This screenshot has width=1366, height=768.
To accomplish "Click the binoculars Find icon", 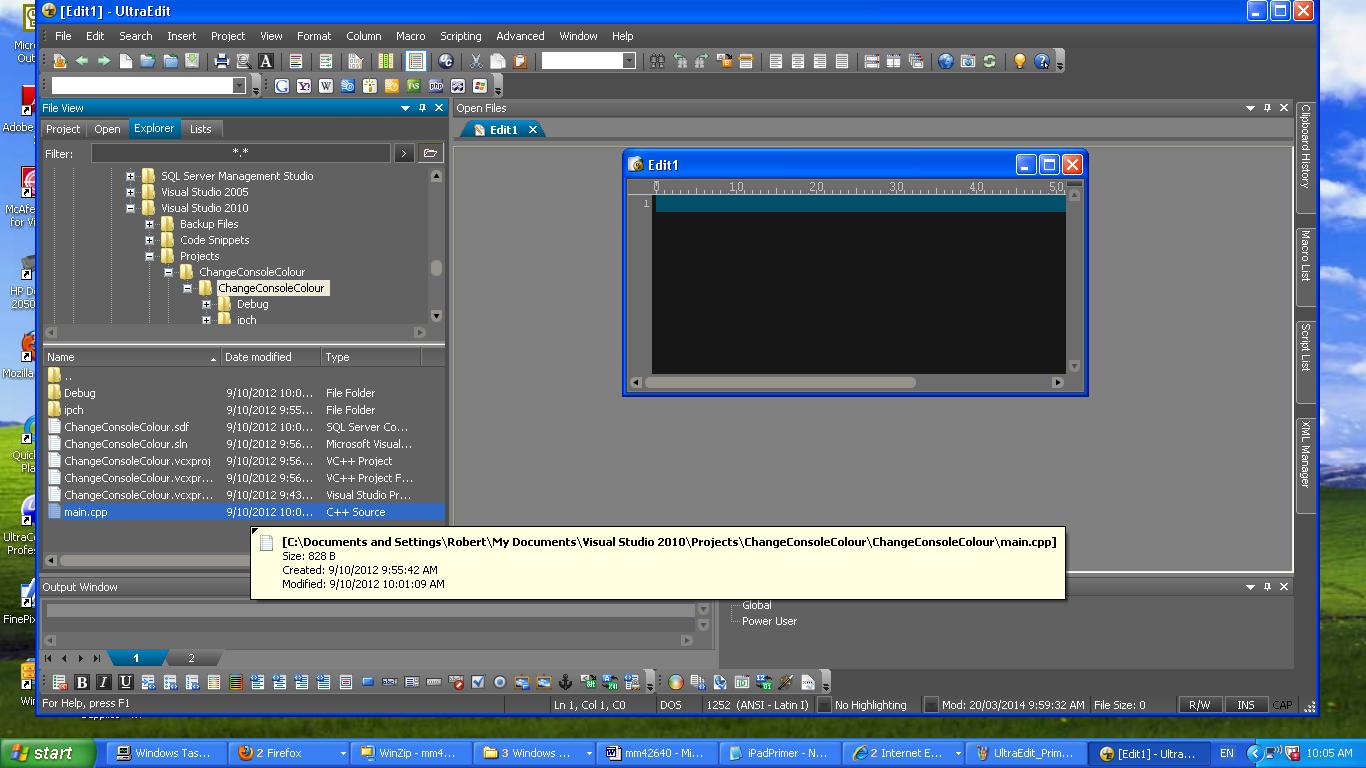I will point(657,61).
